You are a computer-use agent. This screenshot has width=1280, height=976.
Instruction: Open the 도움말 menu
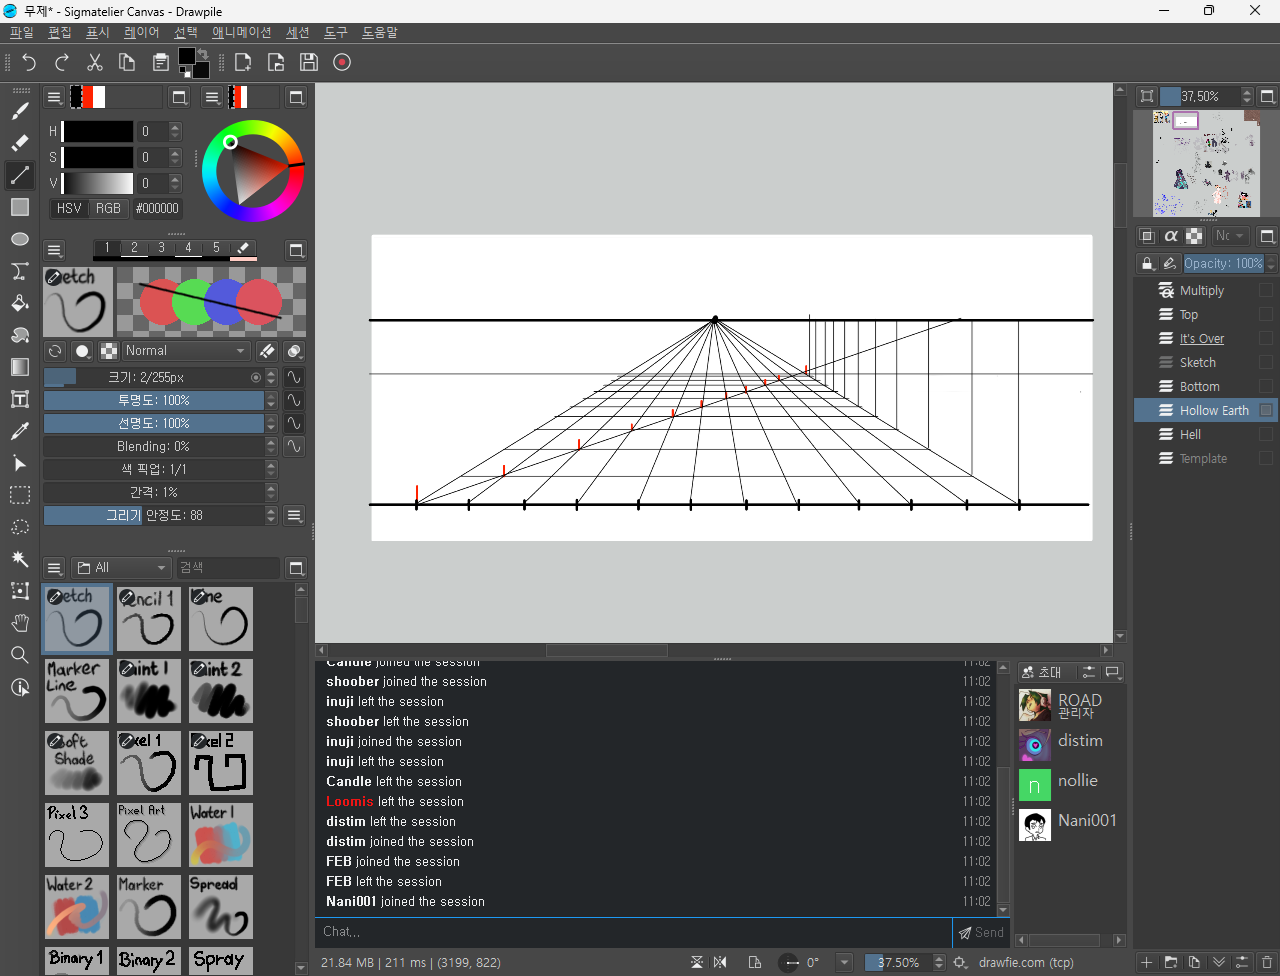tap(379, 33)
